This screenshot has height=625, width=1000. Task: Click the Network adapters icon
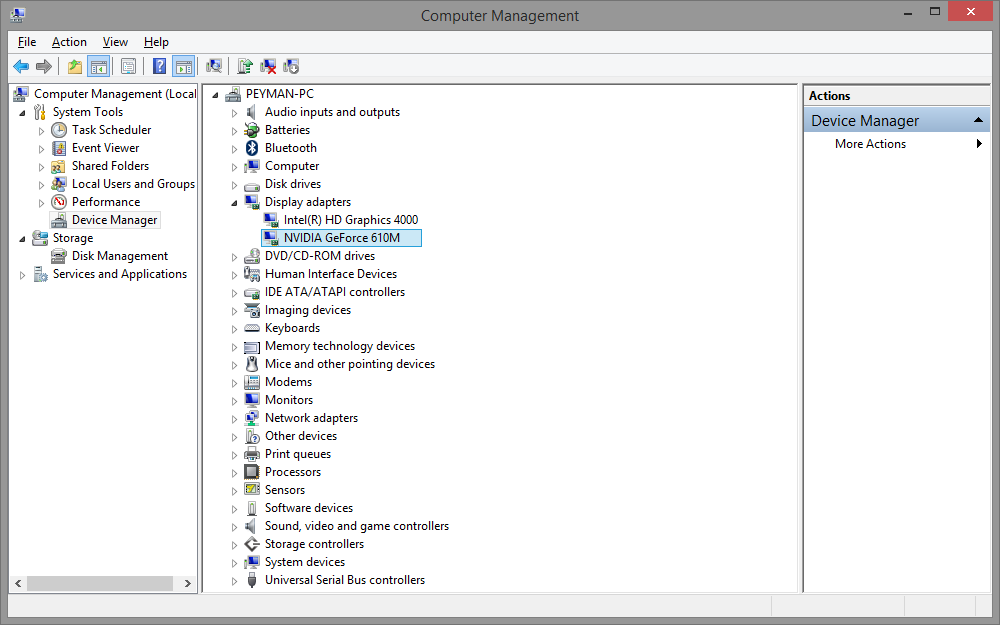coord(252,418)
